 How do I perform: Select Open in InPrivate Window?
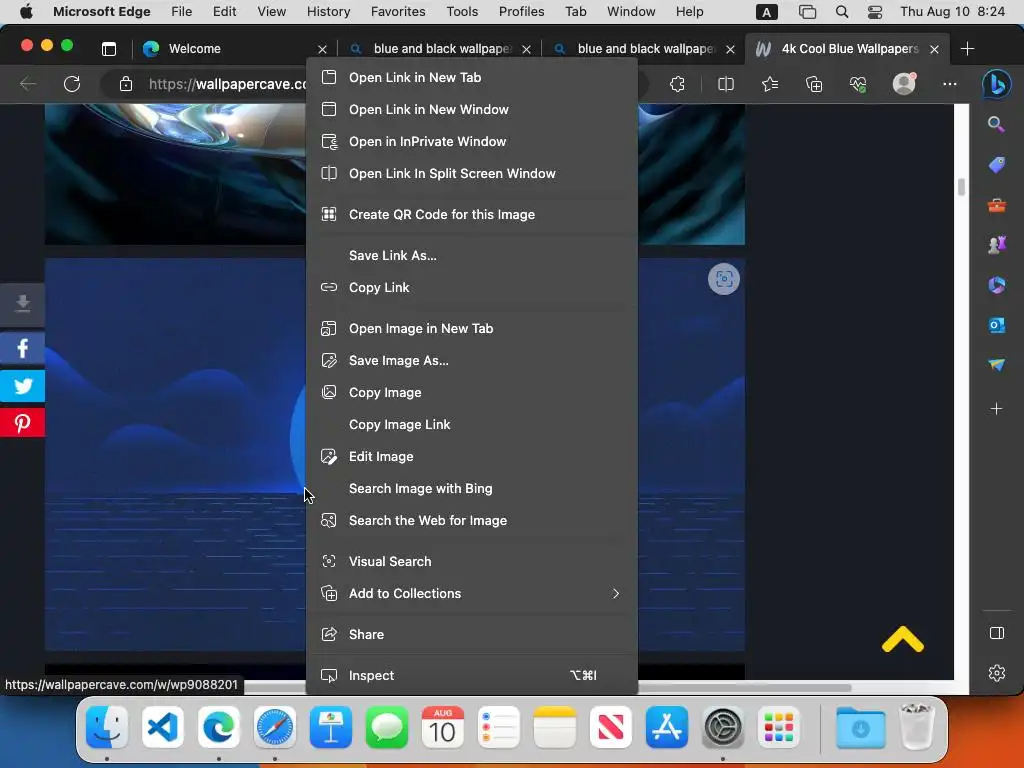pos(472,142)
